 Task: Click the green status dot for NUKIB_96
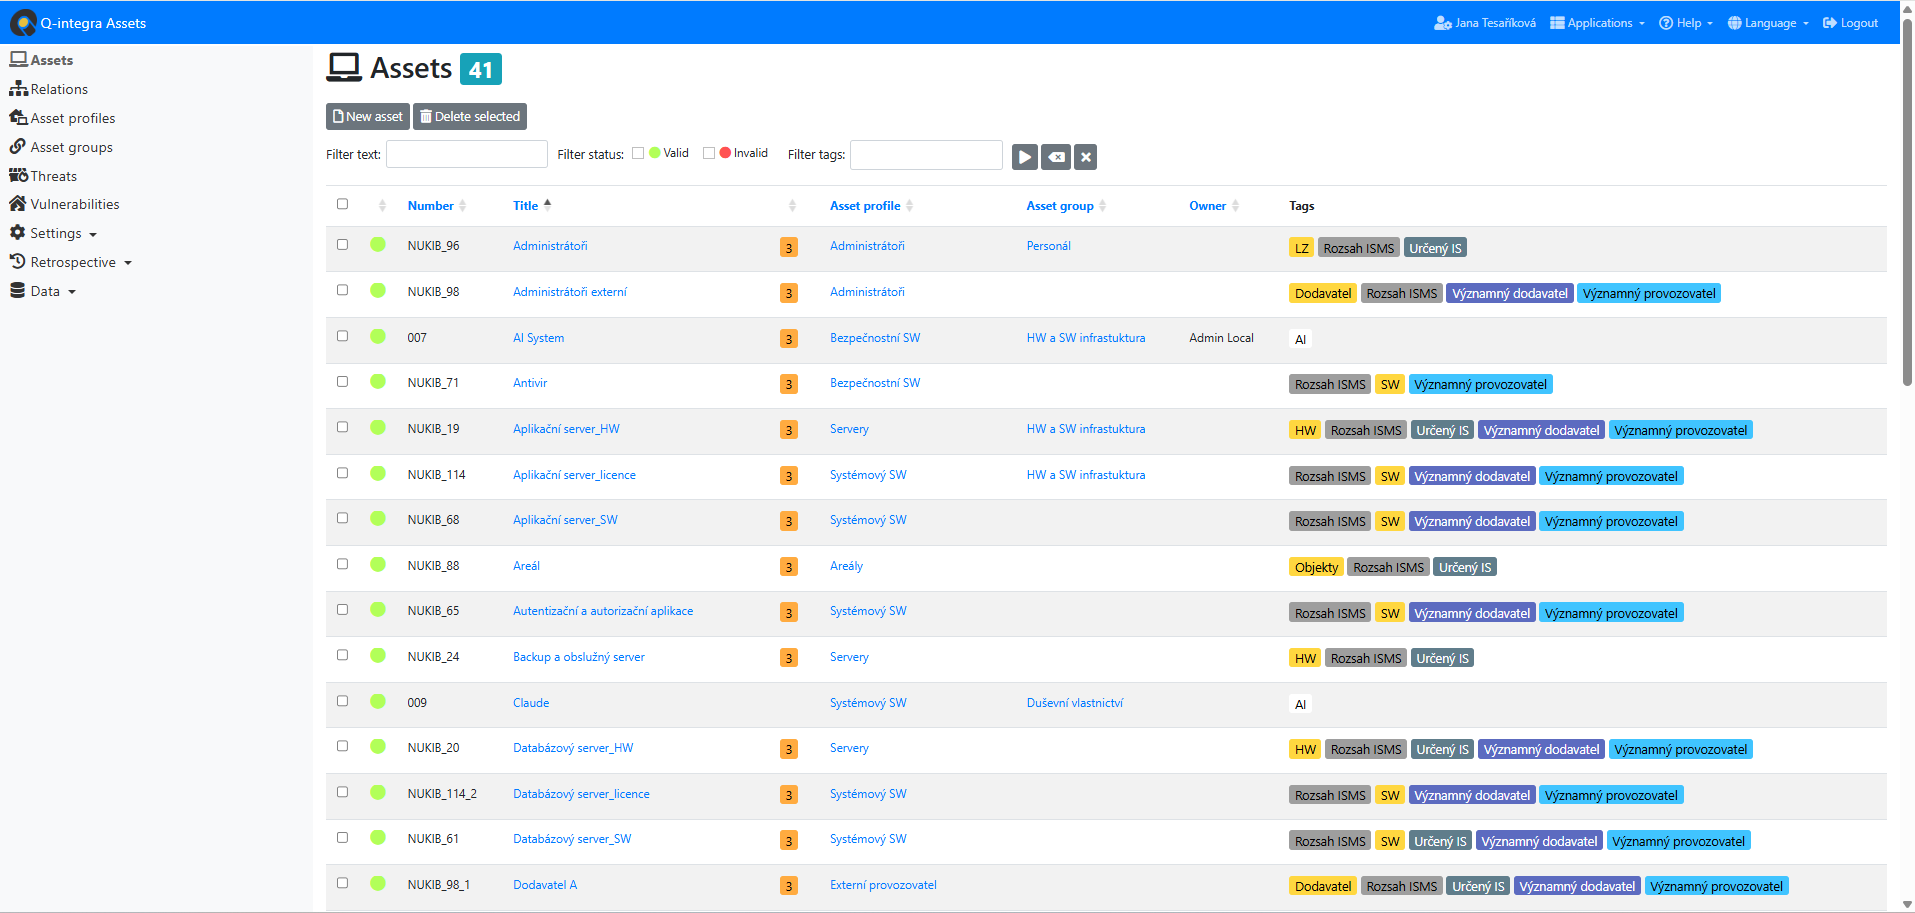(378, 244)
